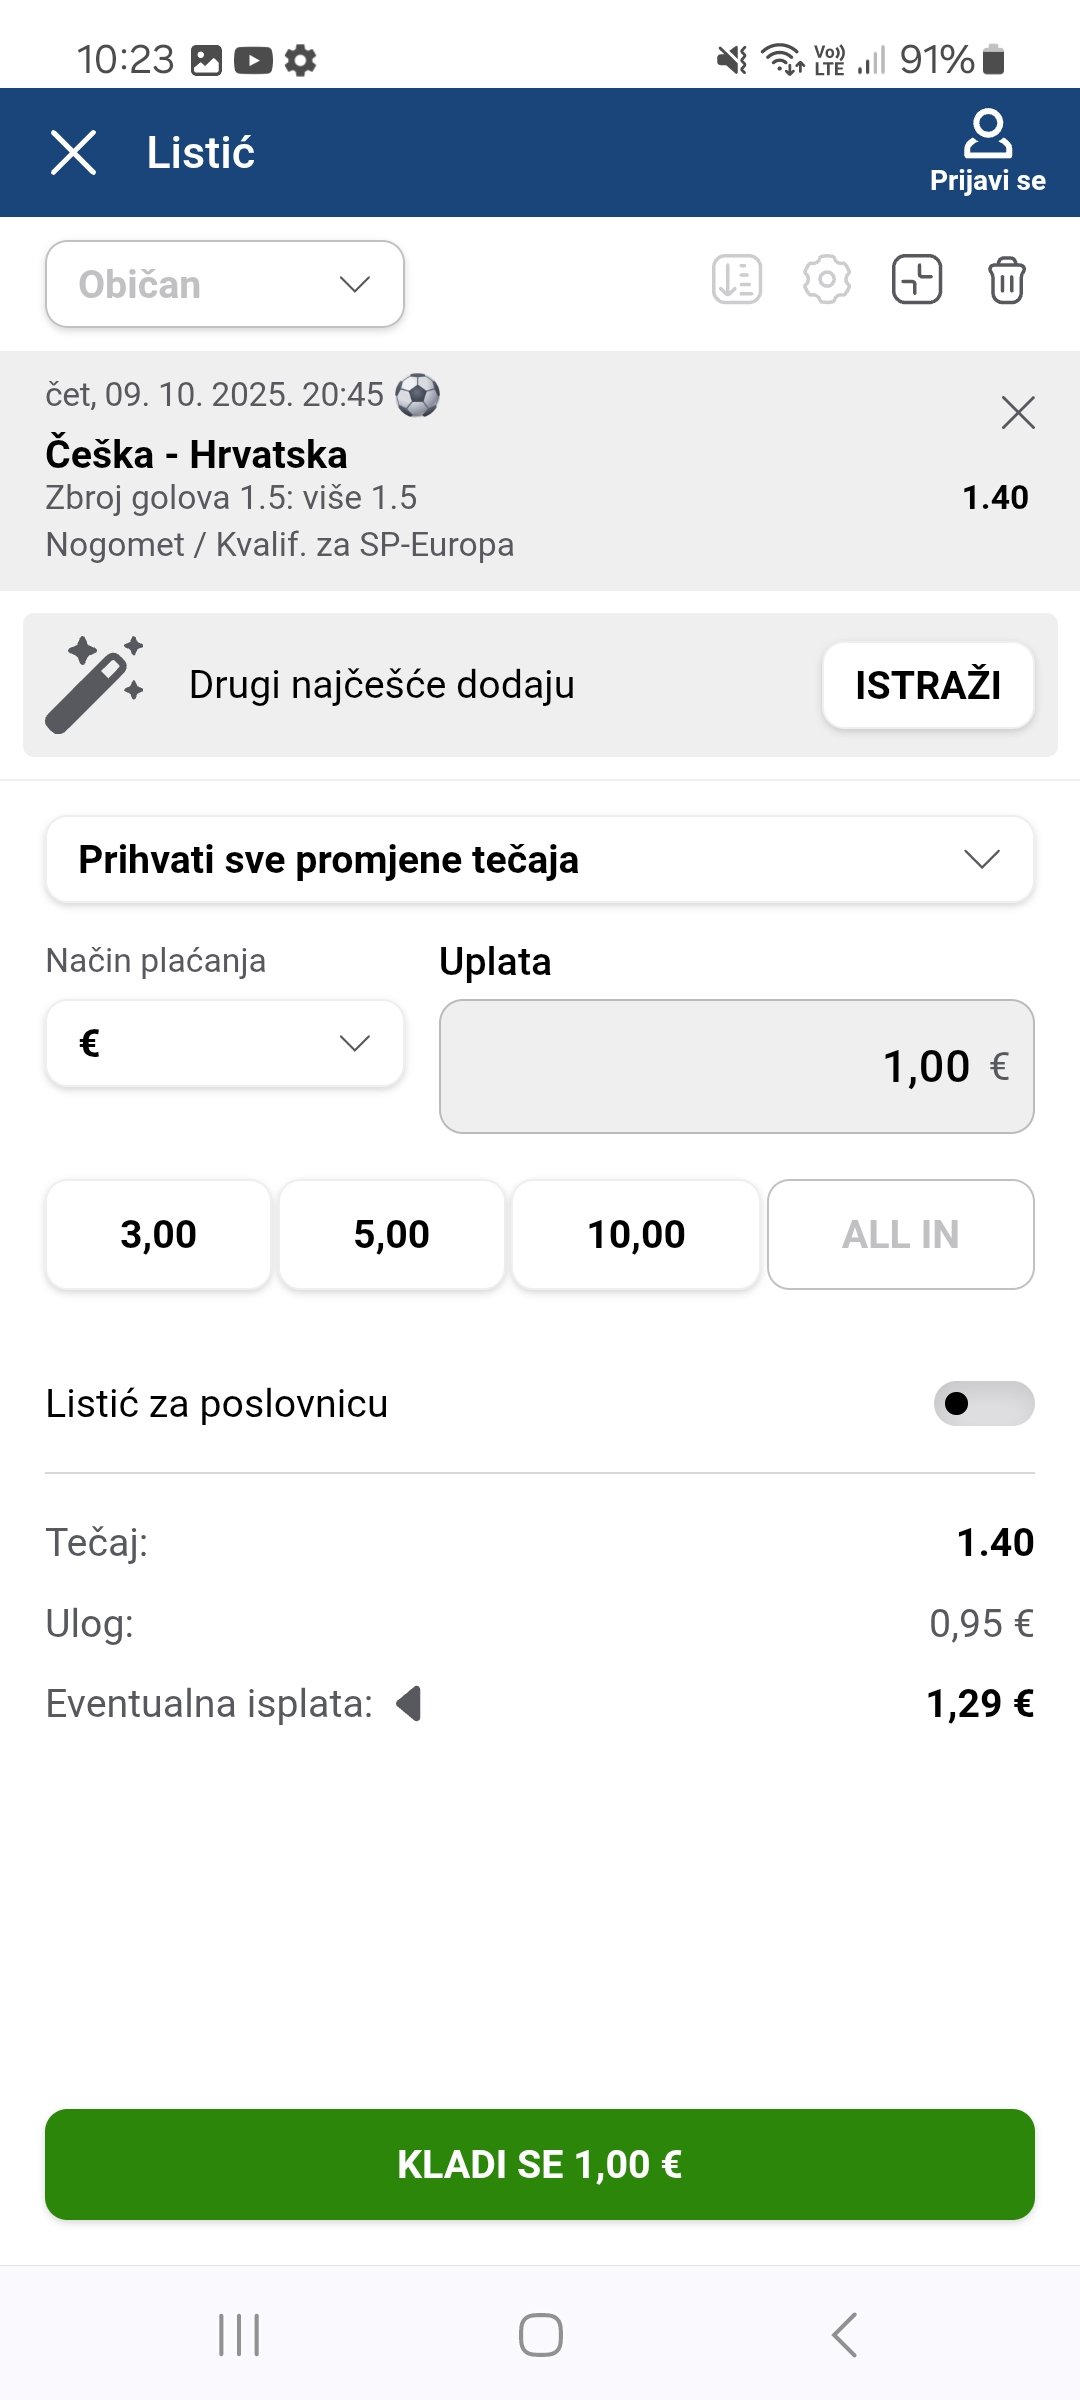Focus the Uplata amount field
Viewport: 1080px width, 2400px height.
point(736,1066)
